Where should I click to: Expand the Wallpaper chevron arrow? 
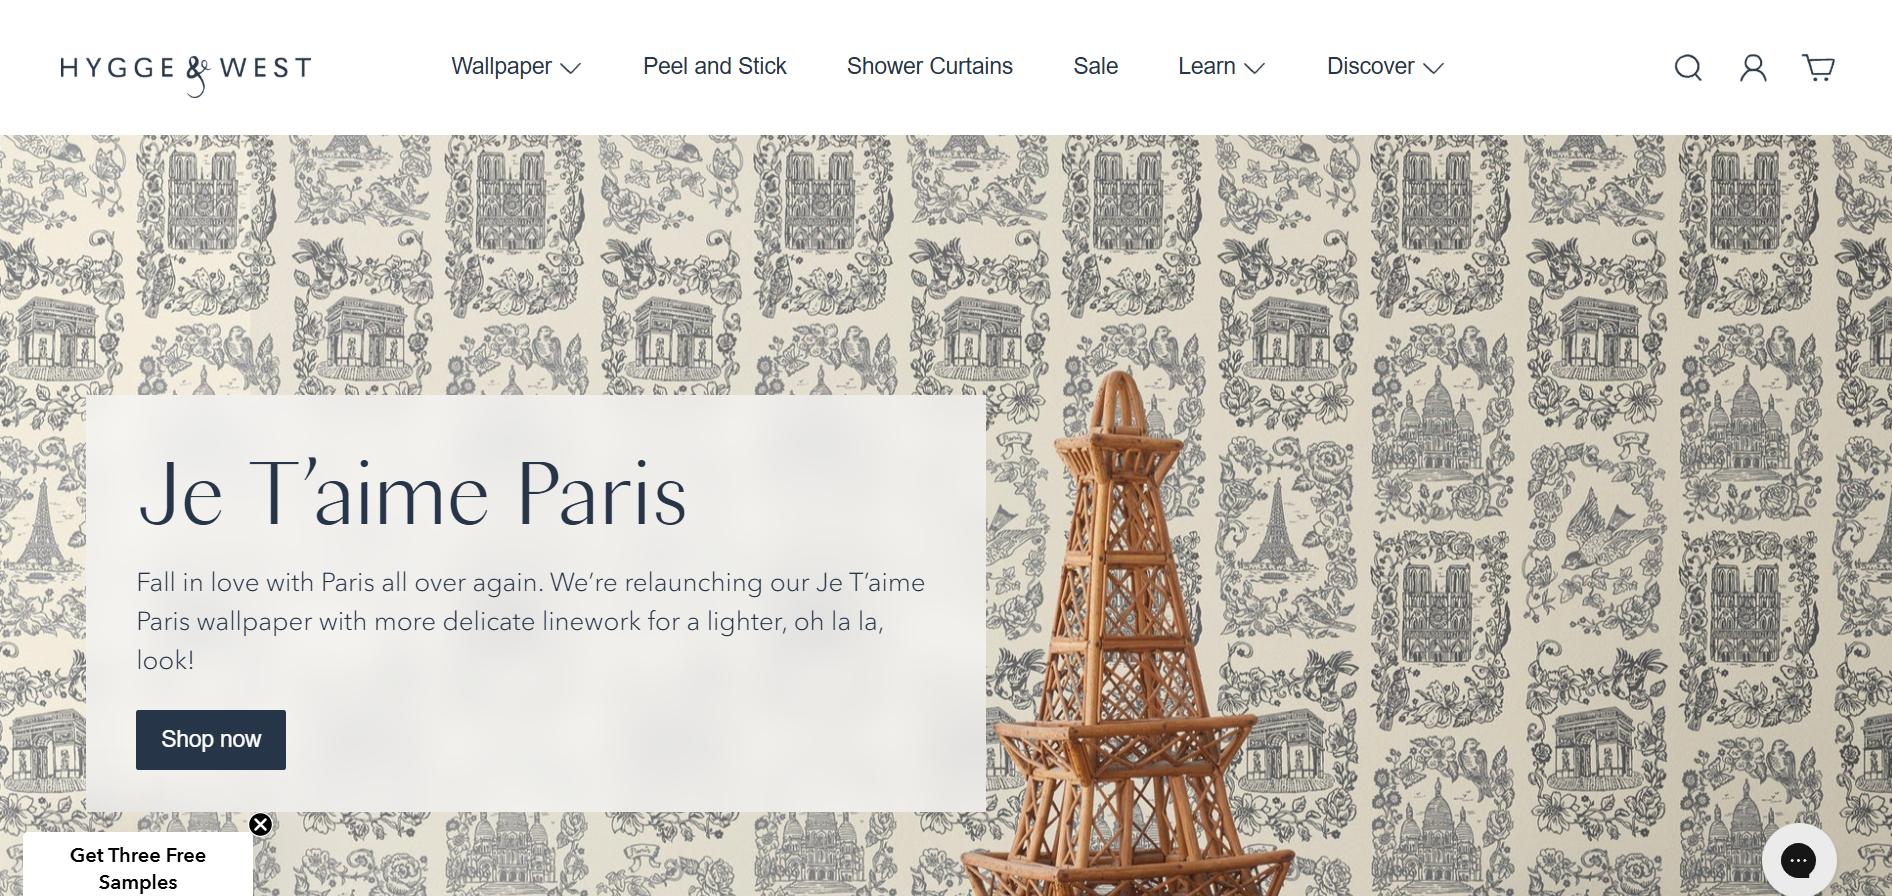click(x=571, y=68)
